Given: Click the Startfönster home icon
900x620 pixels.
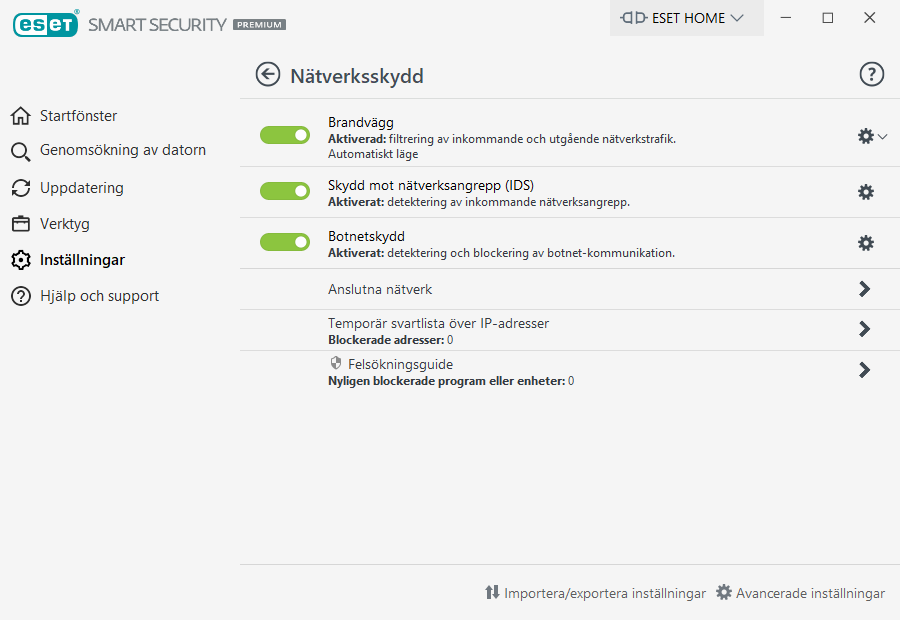Looking at the screenshot, I should 21,116.
